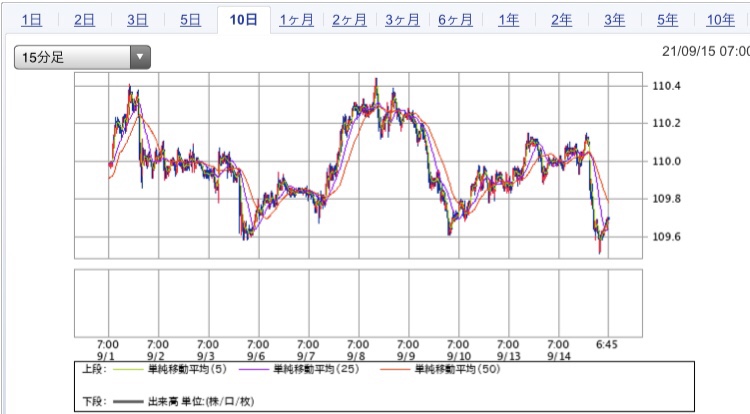The image size is (750, 414).
Task: Click the 9/9 date axis label
Action: click(406, 356)
